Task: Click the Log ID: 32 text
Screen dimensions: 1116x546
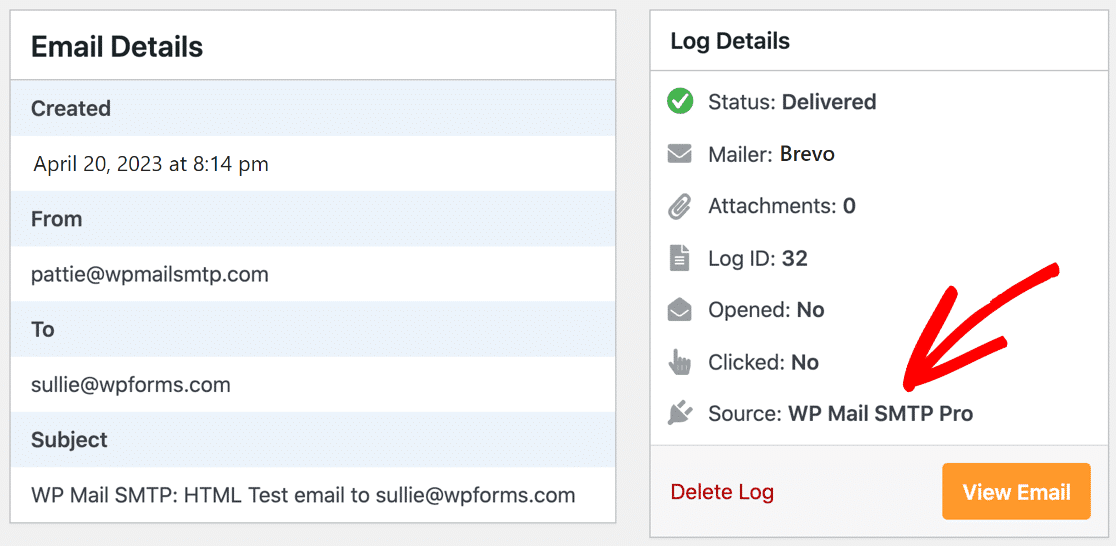Action: pyautogui.click(x=758, y=258)
